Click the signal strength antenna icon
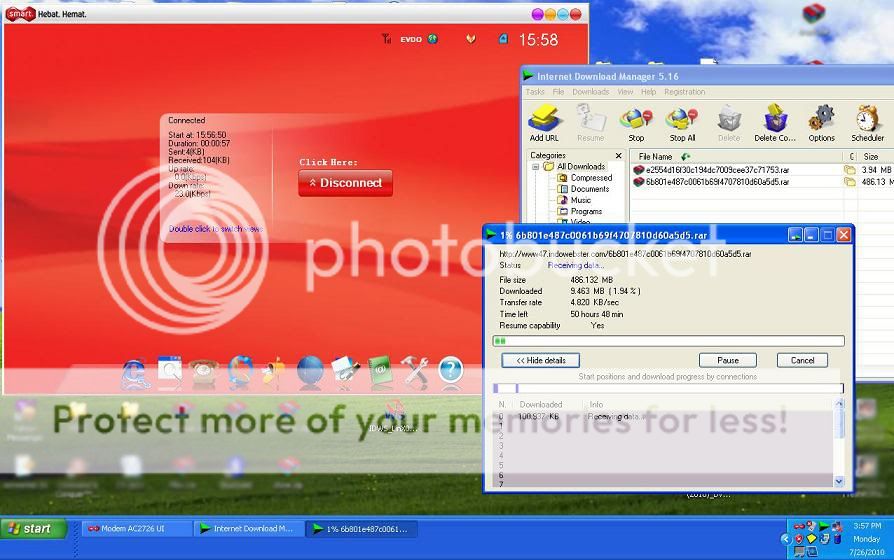The width and height of the screenshot is (894, 560). click(387, 39)
